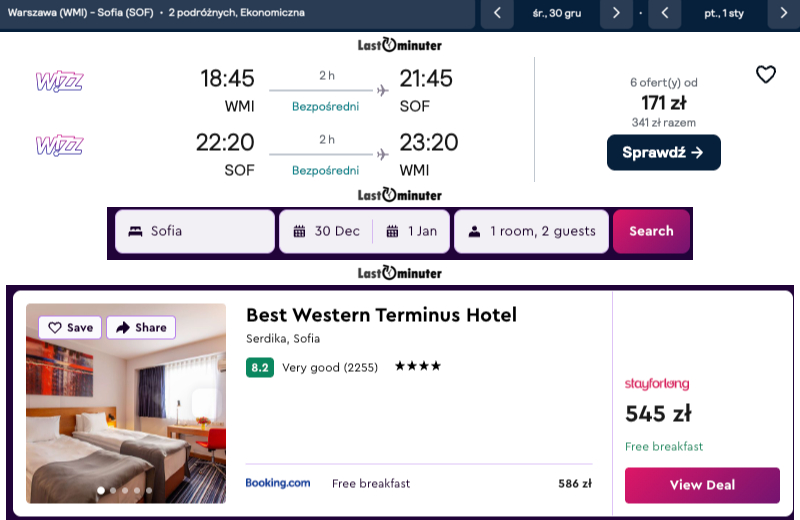Viewport: 800px width, 520px height.
Task: Go to next day after pt., 1 sty
Action: coord(783,13)
